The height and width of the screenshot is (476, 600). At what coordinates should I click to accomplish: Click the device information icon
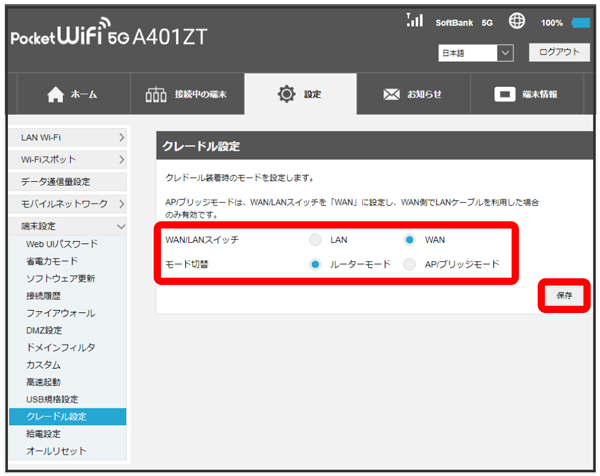[506, 94]
